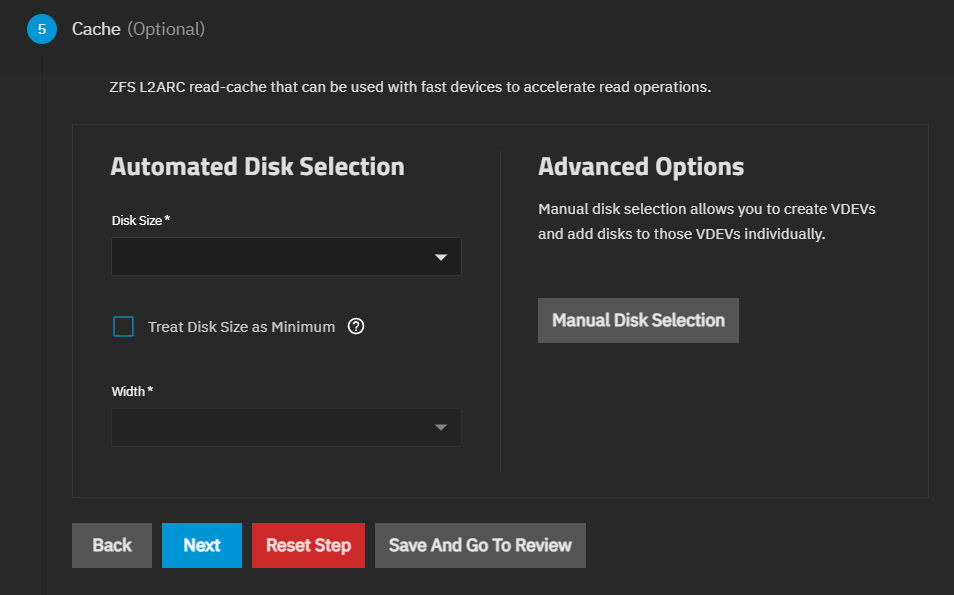Click the red Reset Step button

pos(308,545)
